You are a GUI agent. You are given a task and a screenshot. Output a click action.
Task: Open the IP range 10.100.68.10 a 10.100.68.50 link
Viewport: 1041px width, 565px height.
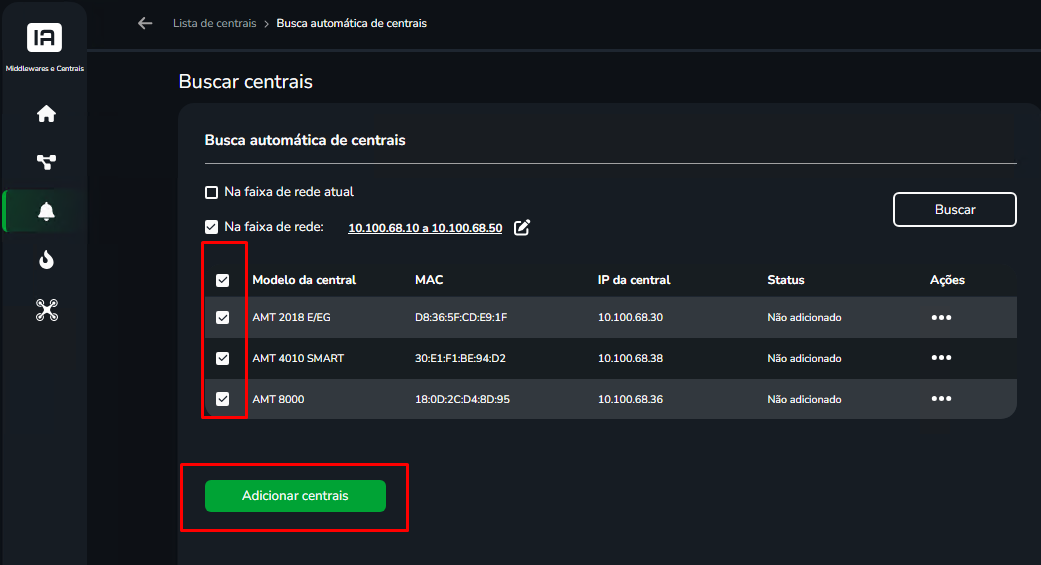click(x=425, y=228)
